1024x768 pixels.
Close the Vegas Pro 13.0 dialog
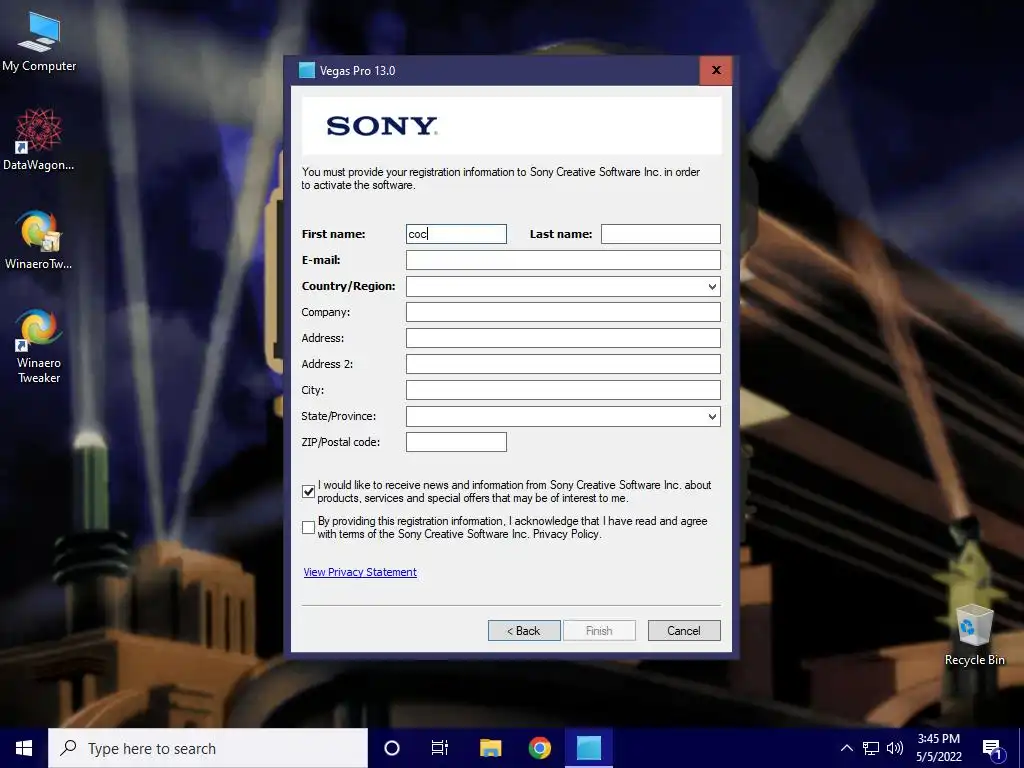pyautogui.click(x=716, y=71)
